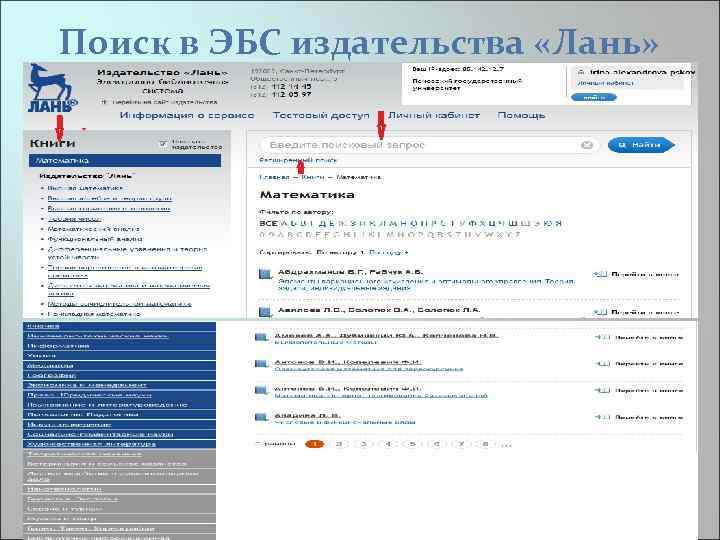Sort the list by По году

[x=388, y=253]
